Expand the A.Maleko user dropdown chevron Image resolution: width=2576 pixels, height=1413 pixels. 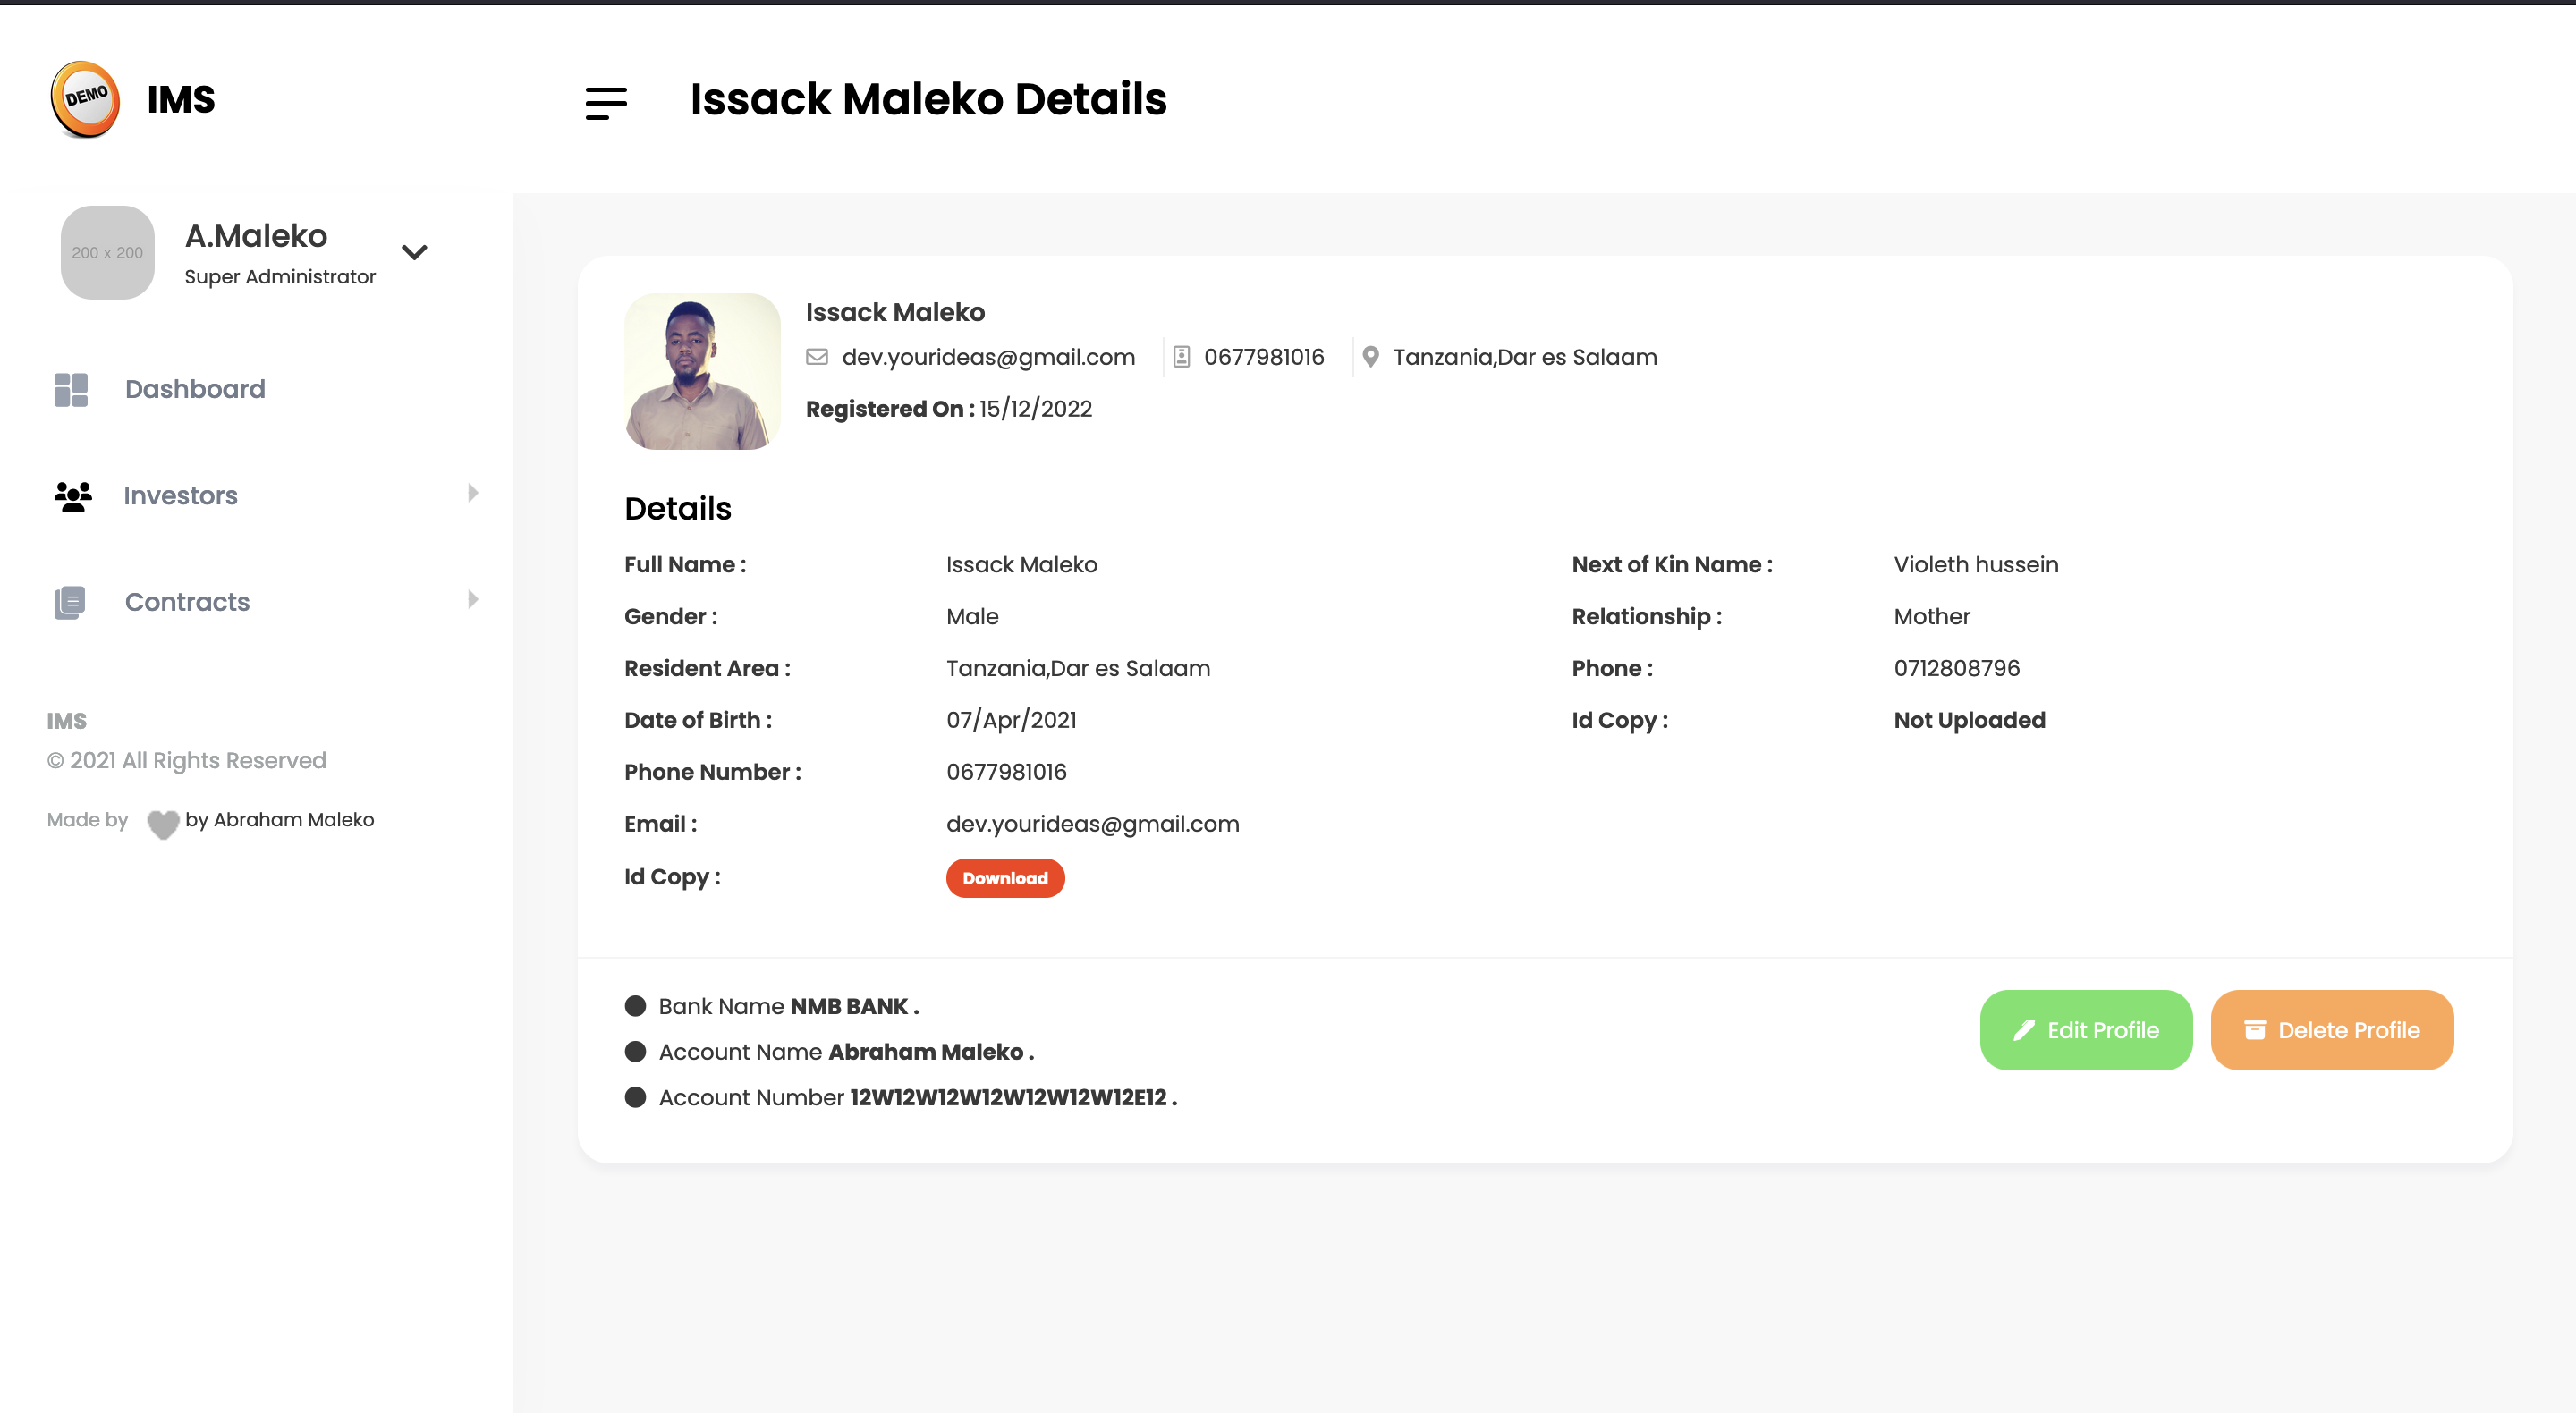414,252
